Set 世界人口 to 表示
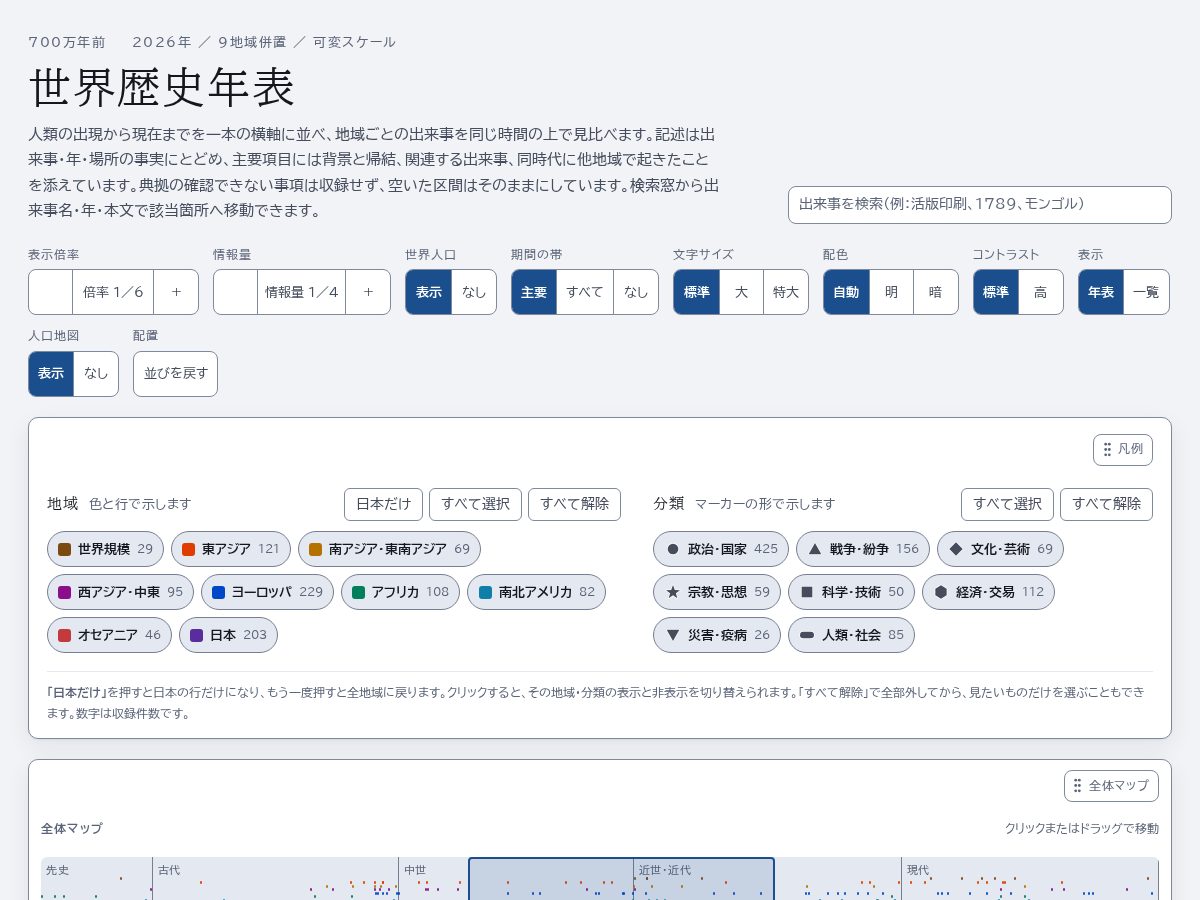Image resolution: width=1200 pixels, height=900 pixels. coord(429,292)
